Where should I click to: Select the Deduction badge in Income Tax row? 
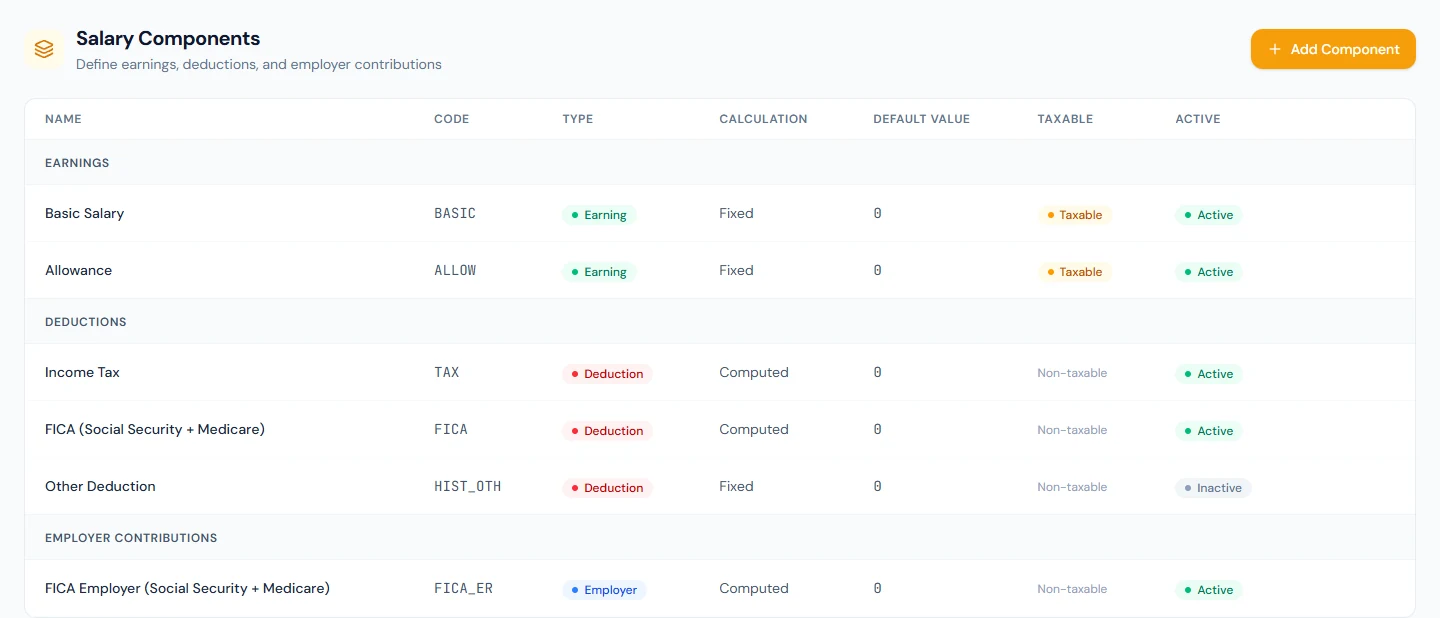[607, 374]
